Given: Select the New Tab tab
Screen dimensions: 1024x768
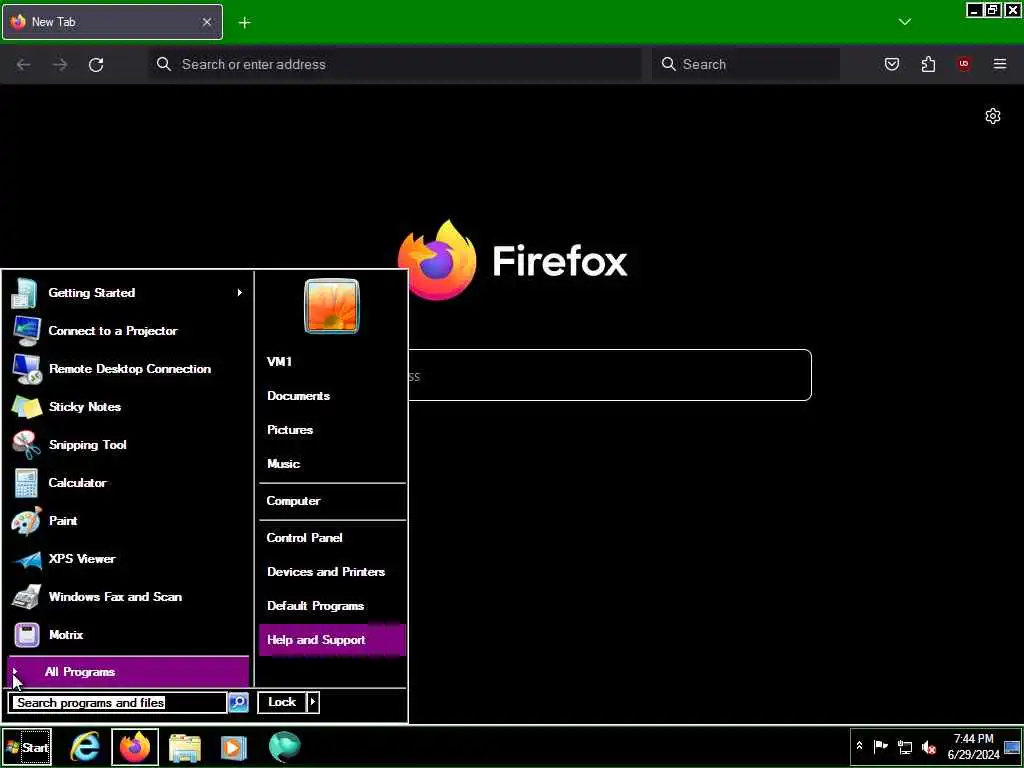Looking at the screenshot, I should [112, 22].
